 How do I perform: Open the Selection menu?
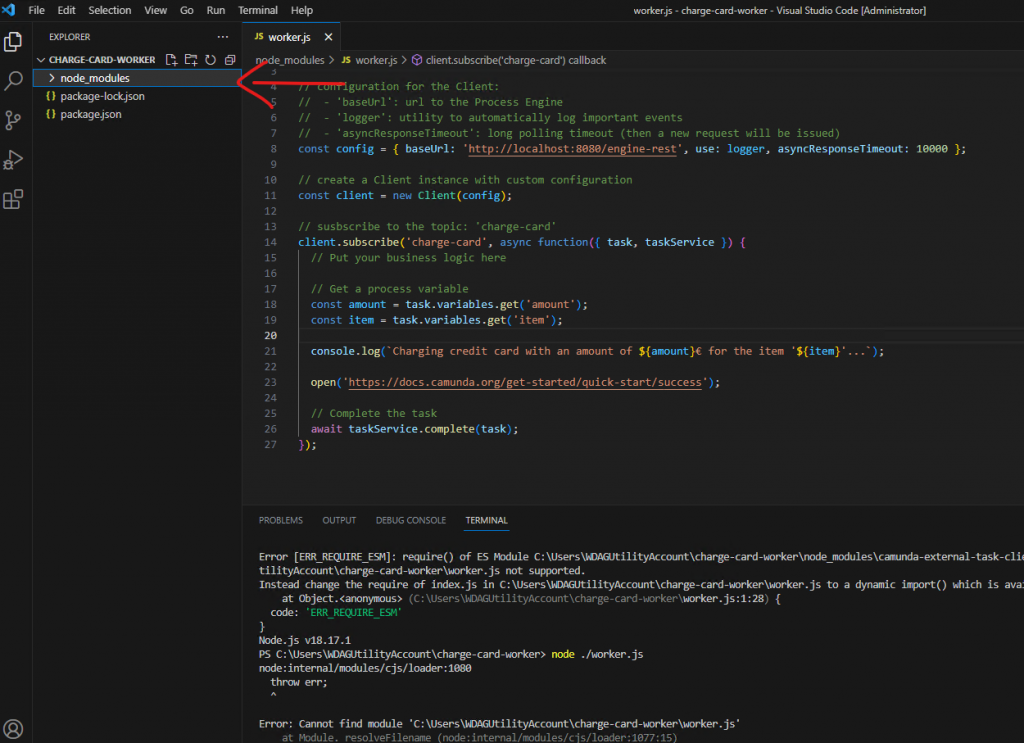110,10
